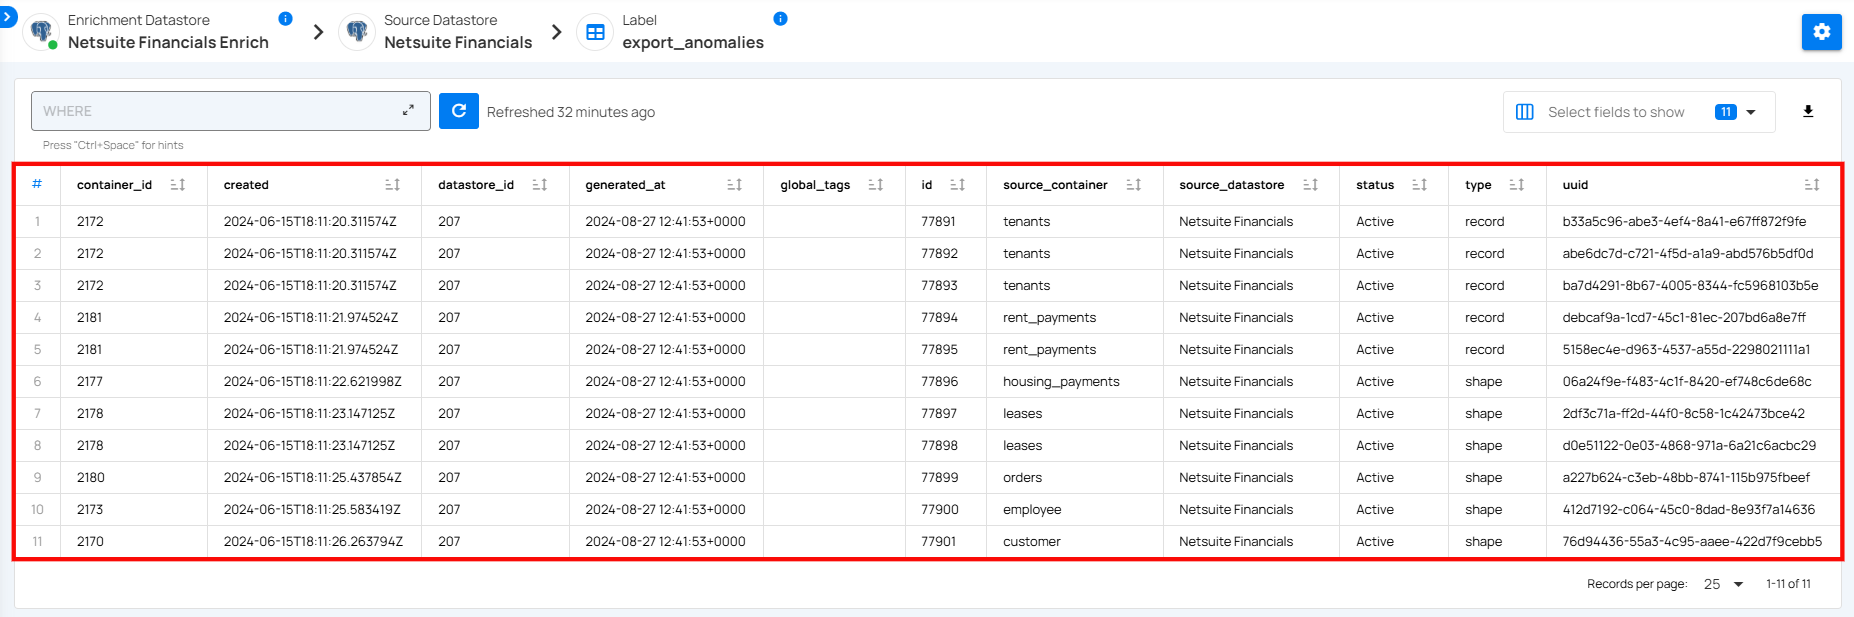Click id cell 77901
The image size is (1854, 617).
[x=938, y=542]
